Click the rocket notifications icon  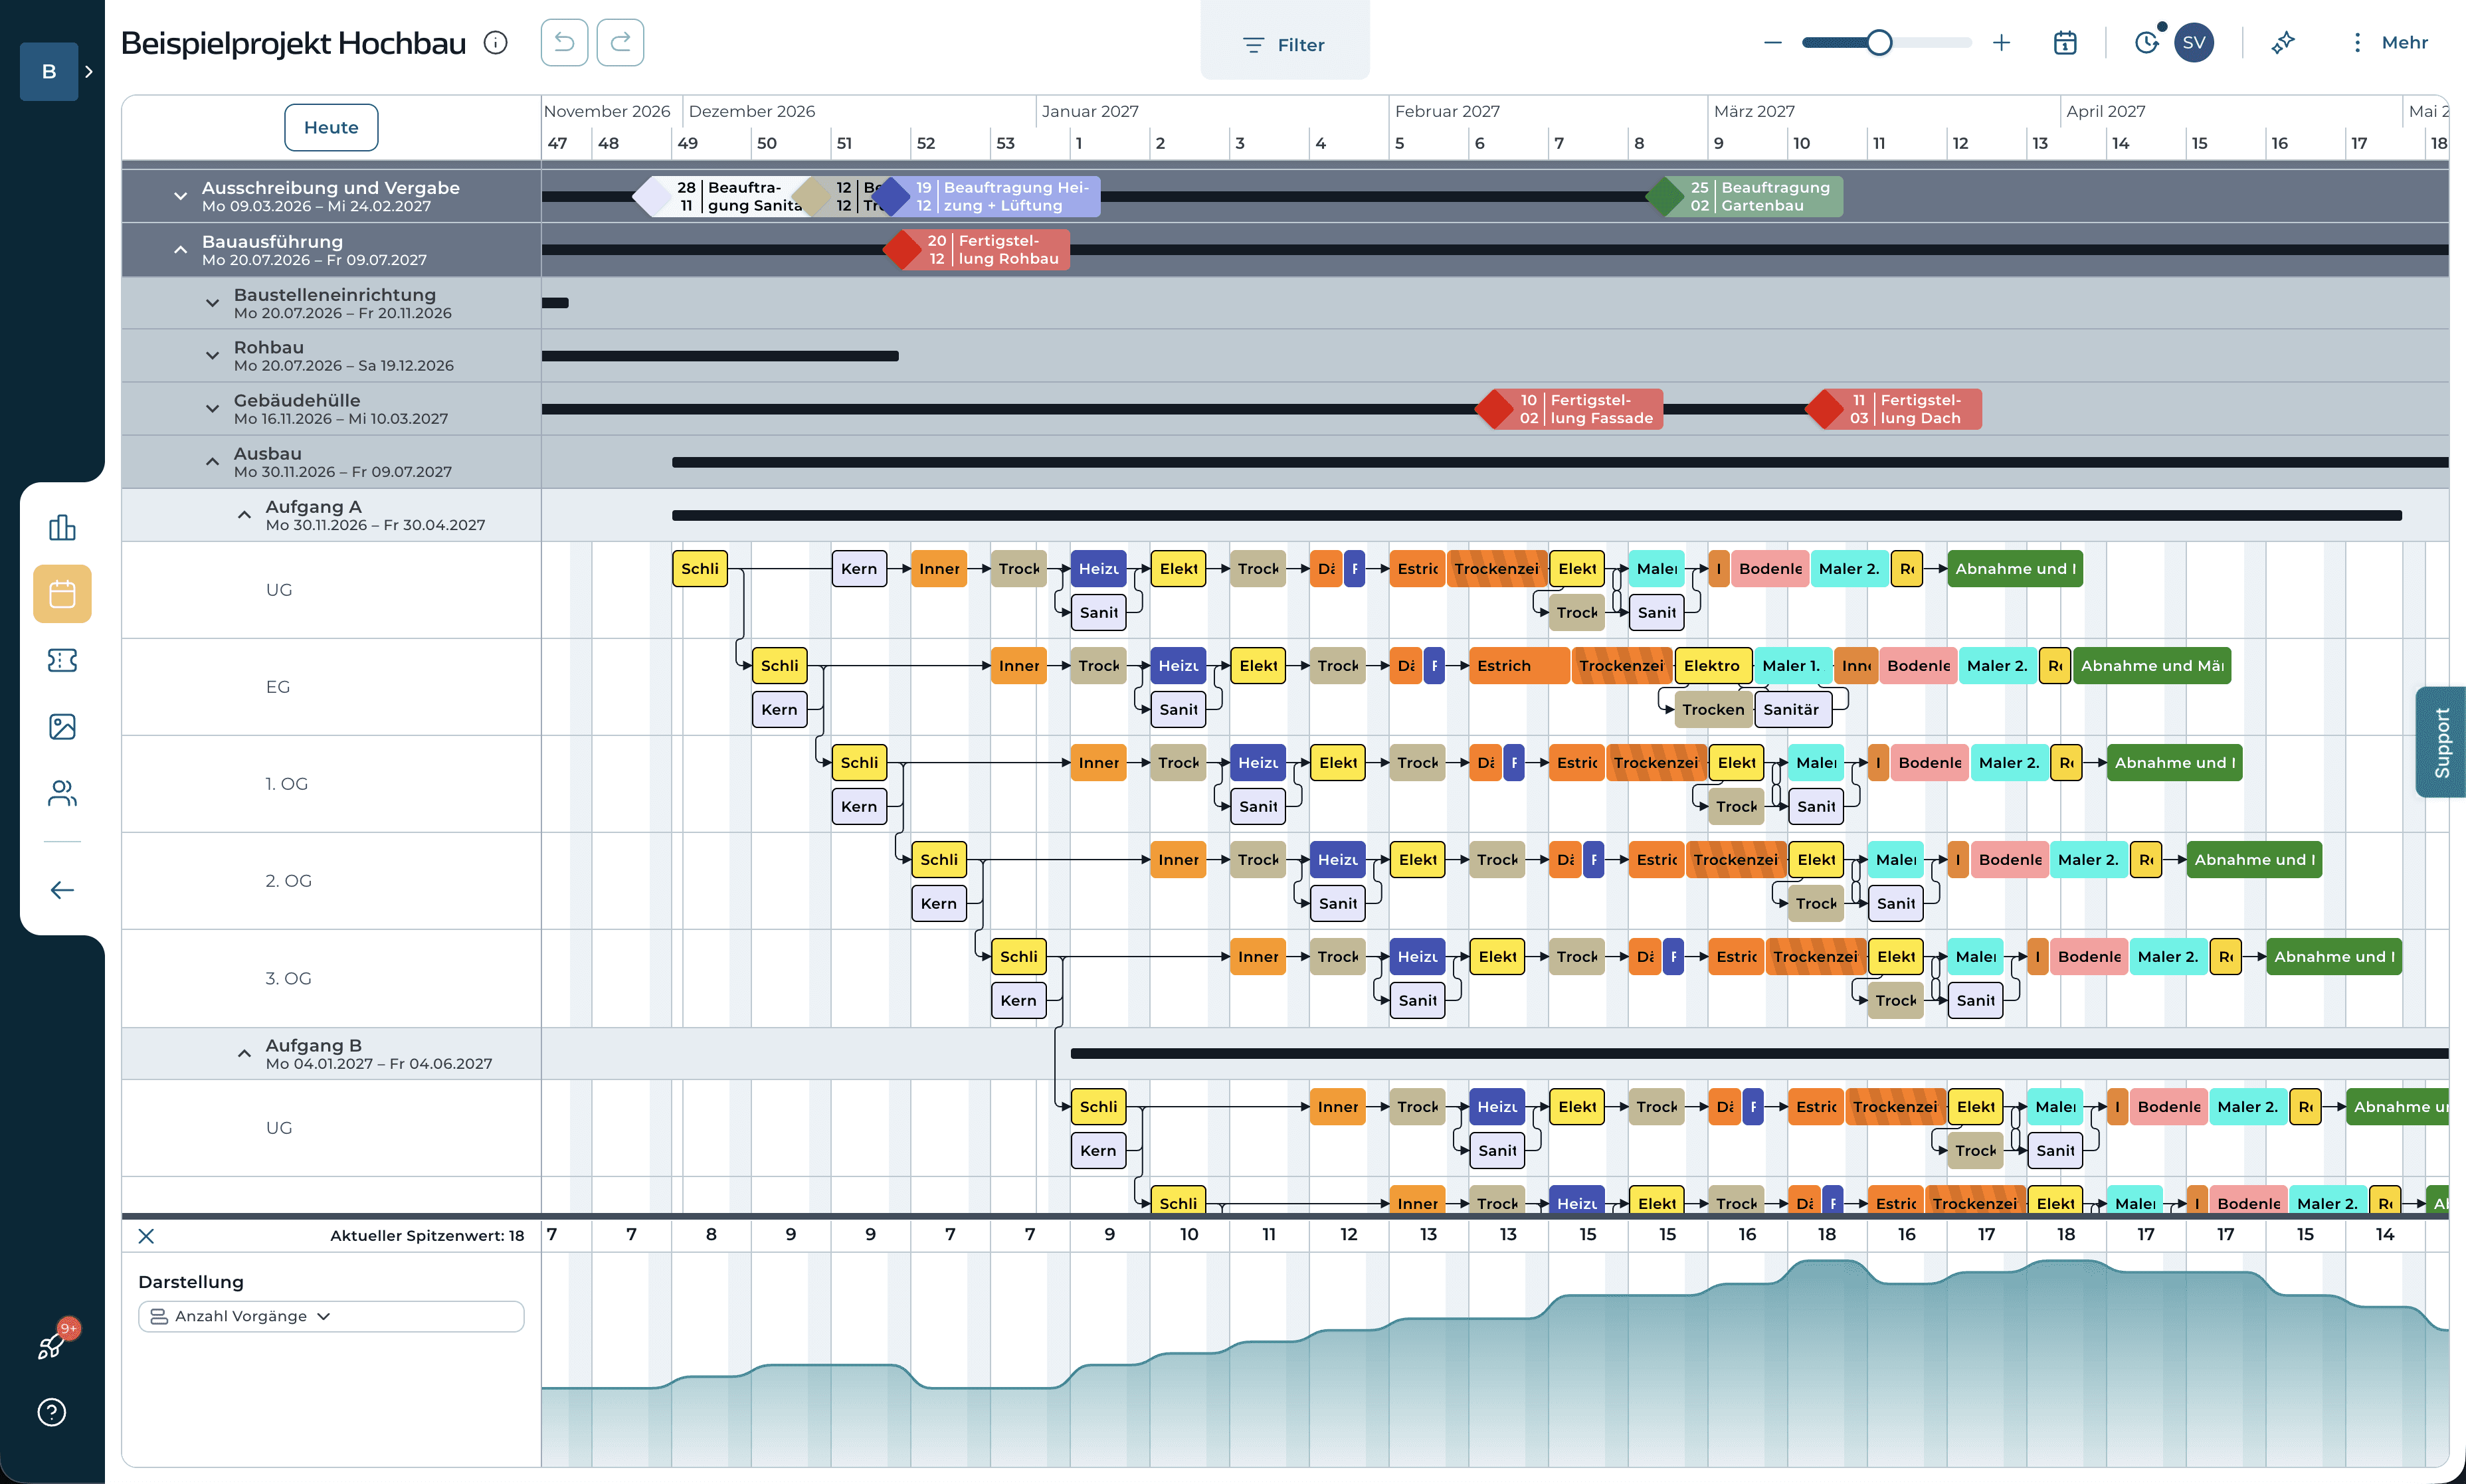(52, 1345)
